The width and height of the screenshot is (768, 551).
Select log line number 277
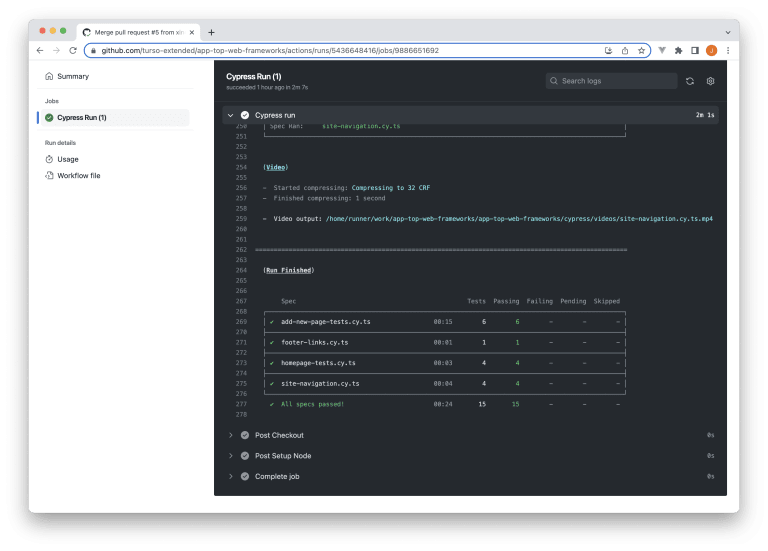pos(241,404)
